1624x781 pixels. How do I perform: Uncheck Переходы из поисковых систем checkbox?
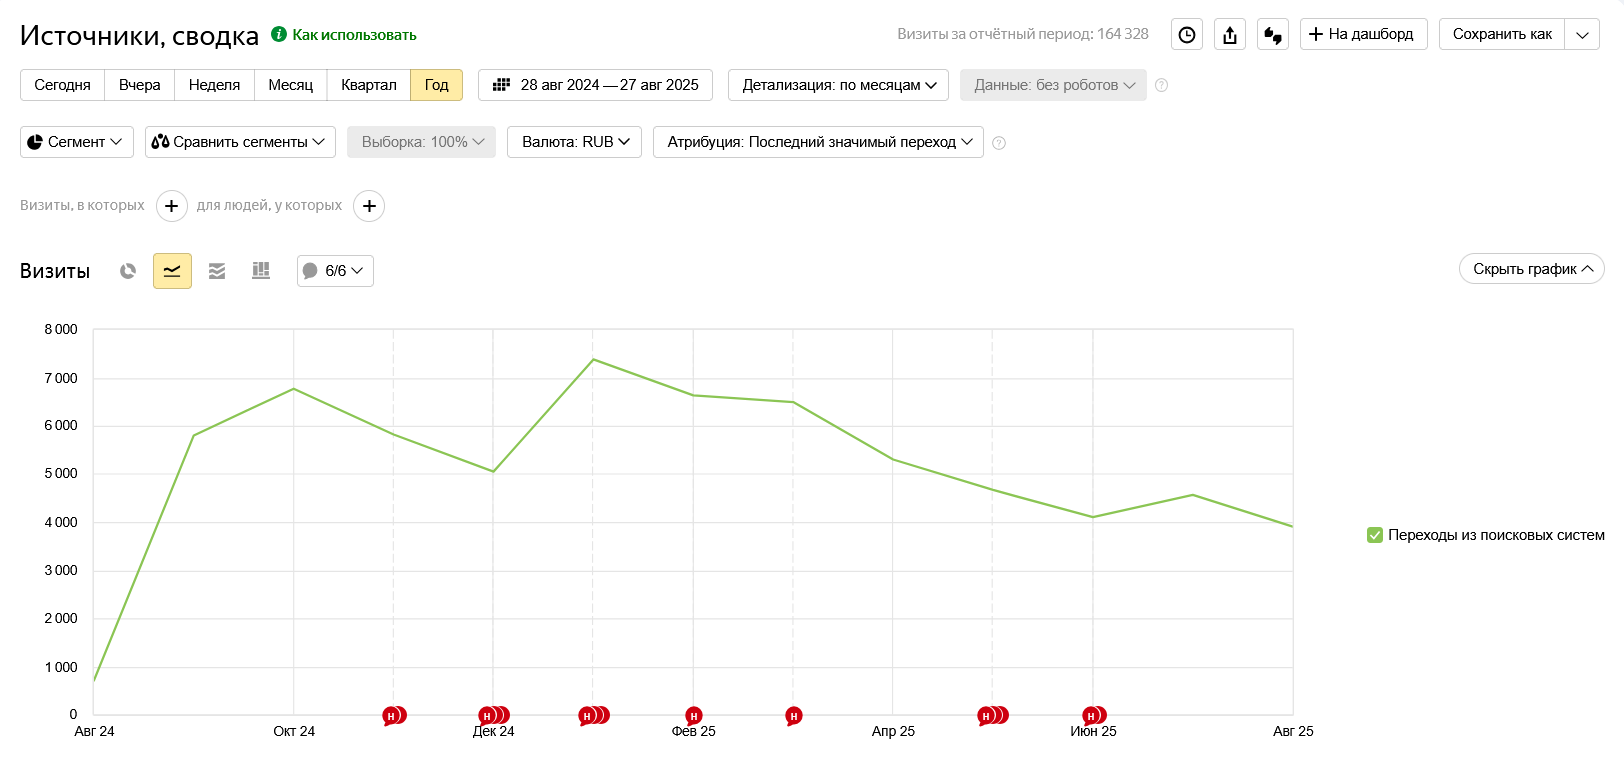coord(1375,535)
